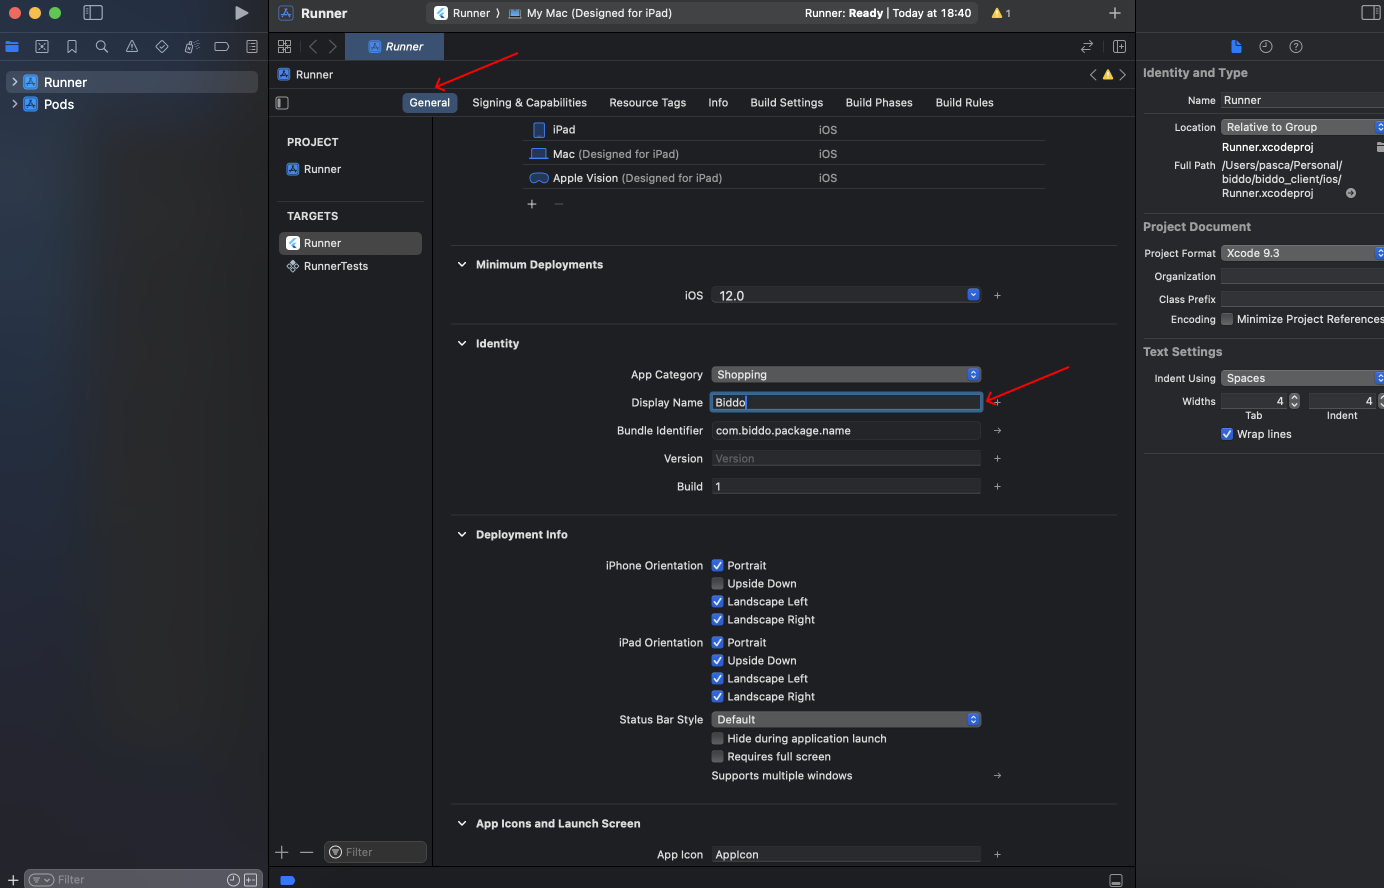This screenshot has width=1384, height=888.
Task: Enable Requires full screen checkbox
Action: click(717, 757)
